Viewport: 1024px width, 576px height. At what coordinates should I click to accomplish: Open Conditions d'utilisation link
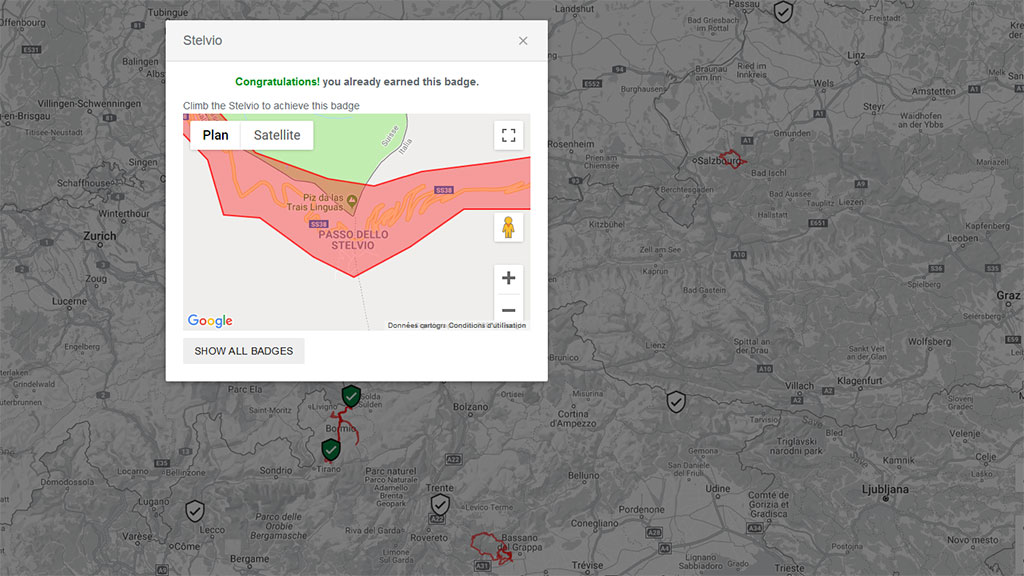click(487, 325)
